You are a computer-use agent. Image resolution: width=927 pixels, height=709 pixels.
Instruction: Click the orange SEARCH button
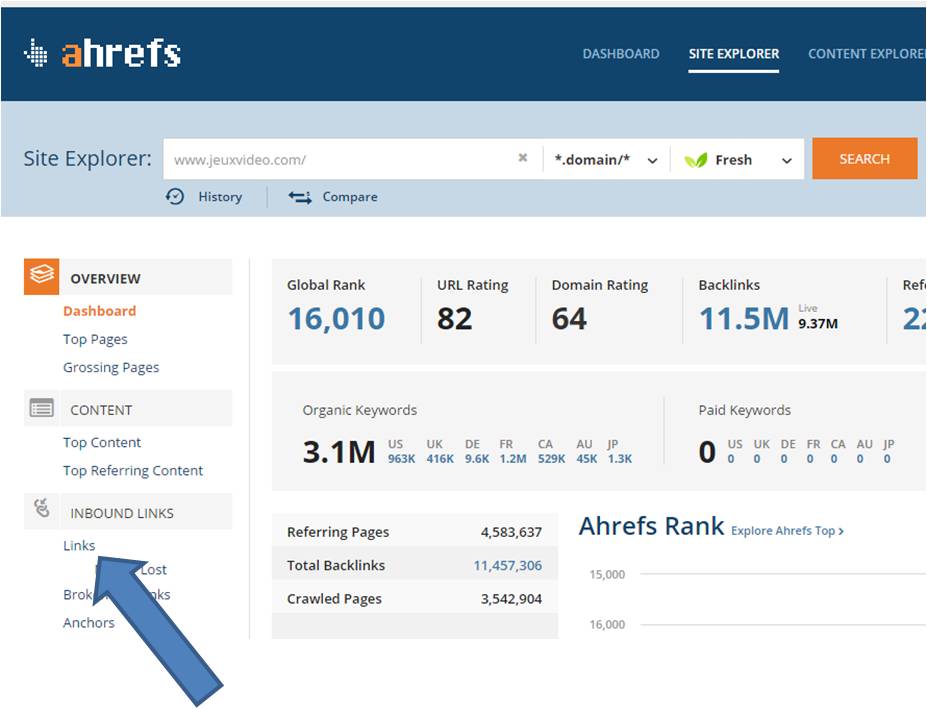coord(864,158)
